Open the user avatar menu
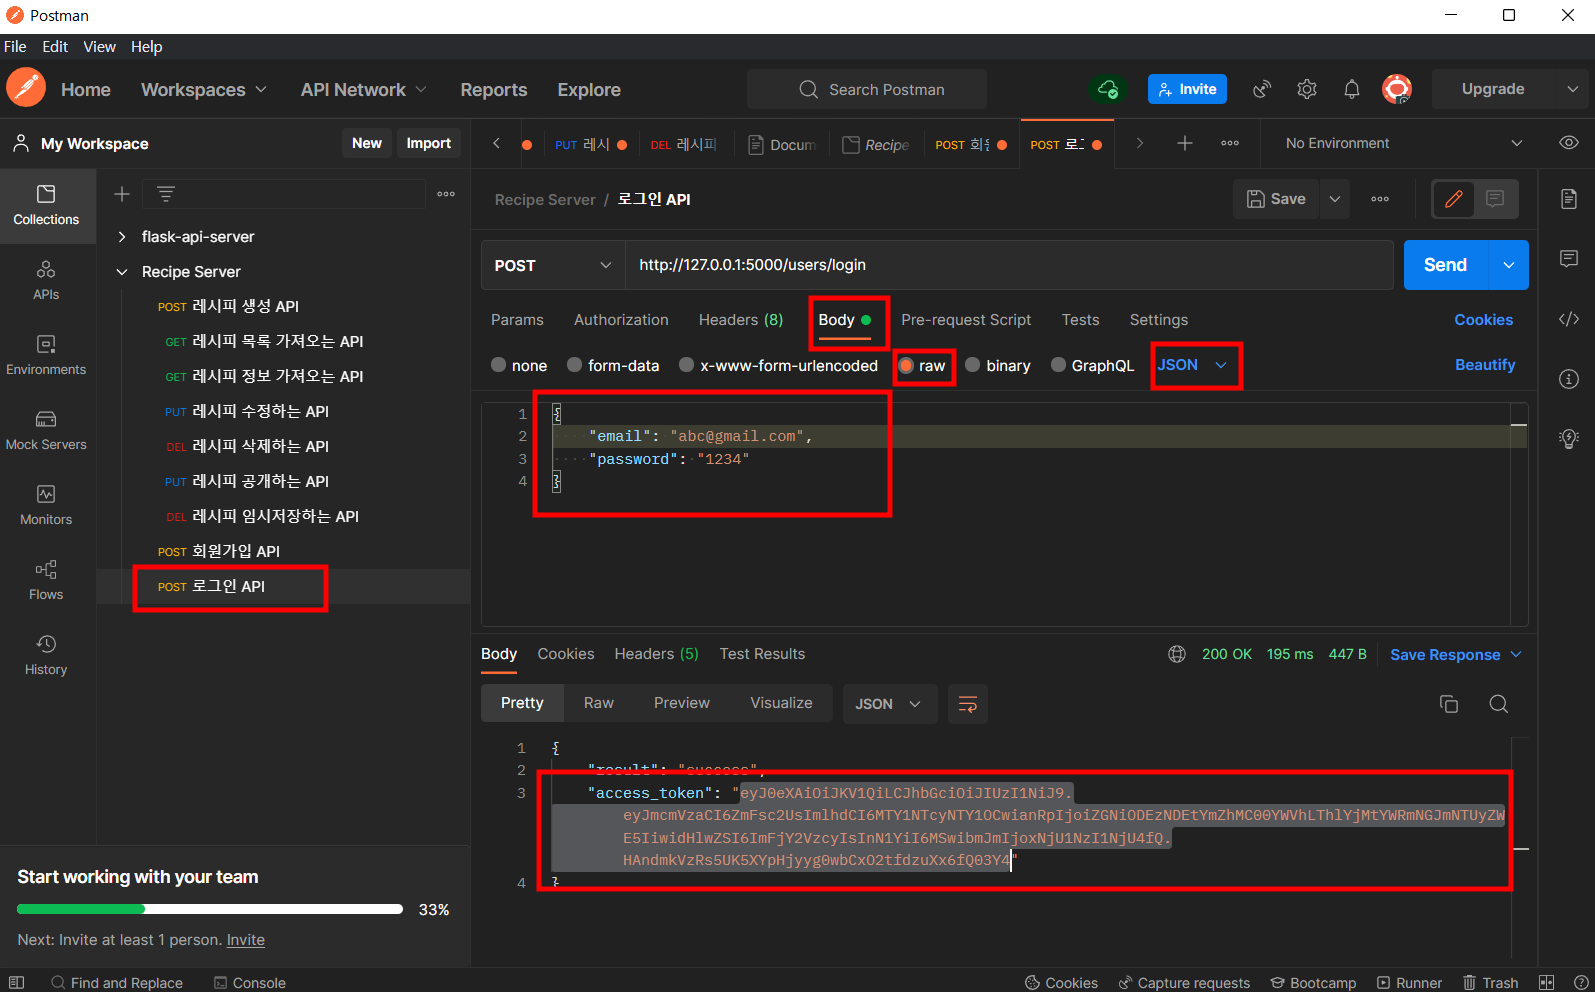Image resolution: width=1595 pixels, height=992 pixels. pos(1397,89)
